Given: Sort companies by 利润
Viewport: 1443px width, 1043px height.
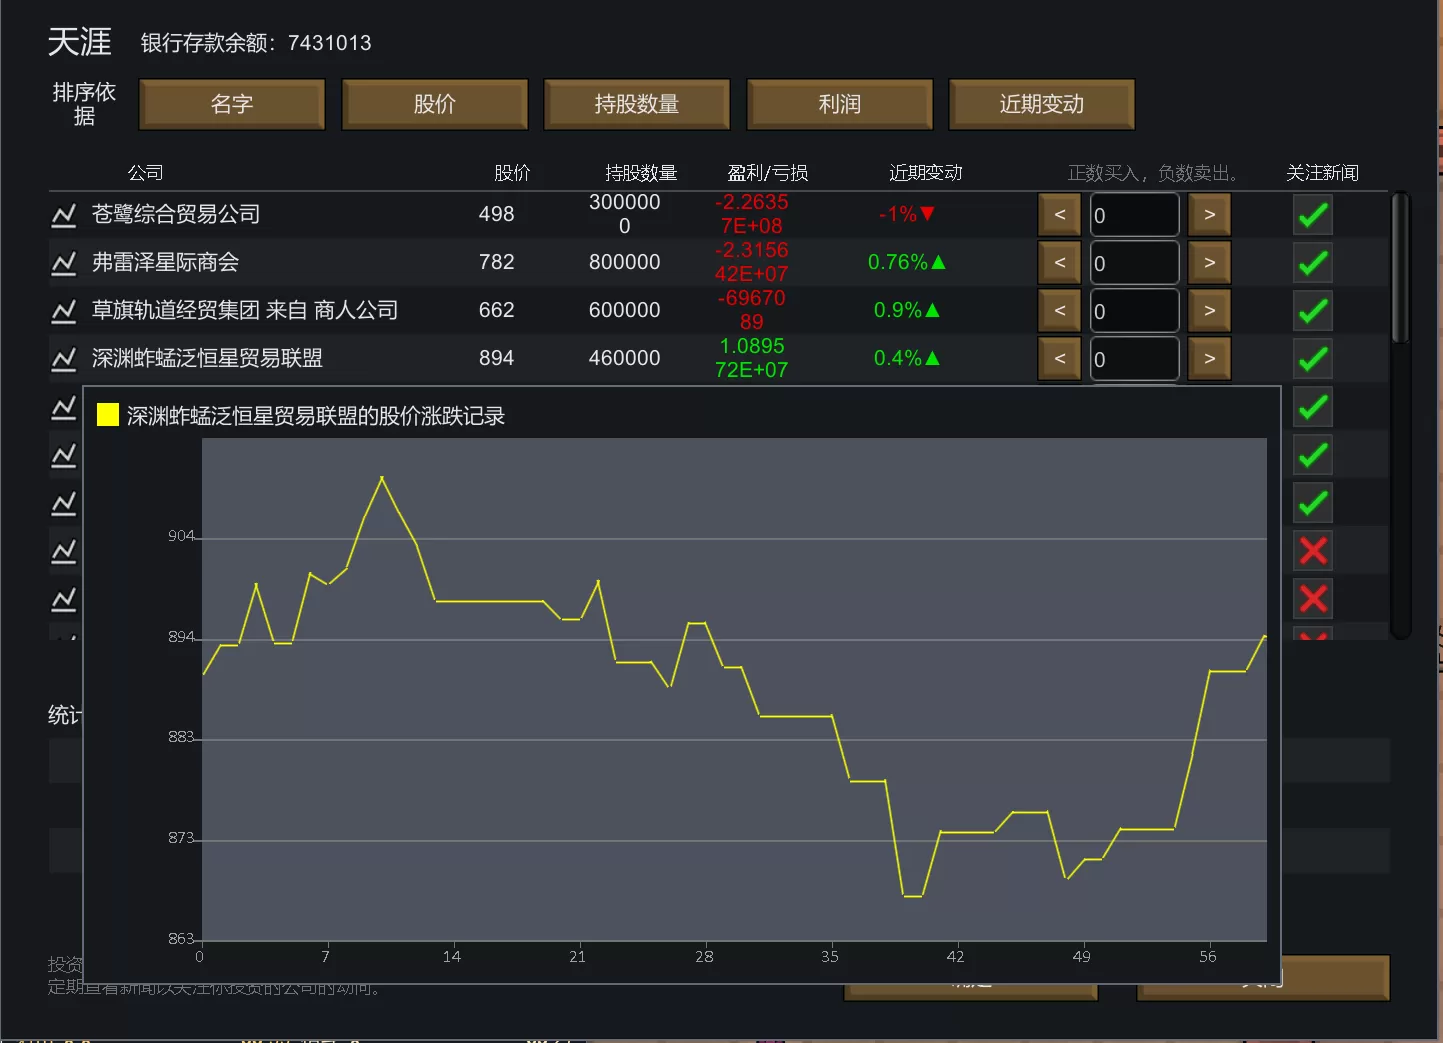Looking at the screenshot, I should (839, 105).
